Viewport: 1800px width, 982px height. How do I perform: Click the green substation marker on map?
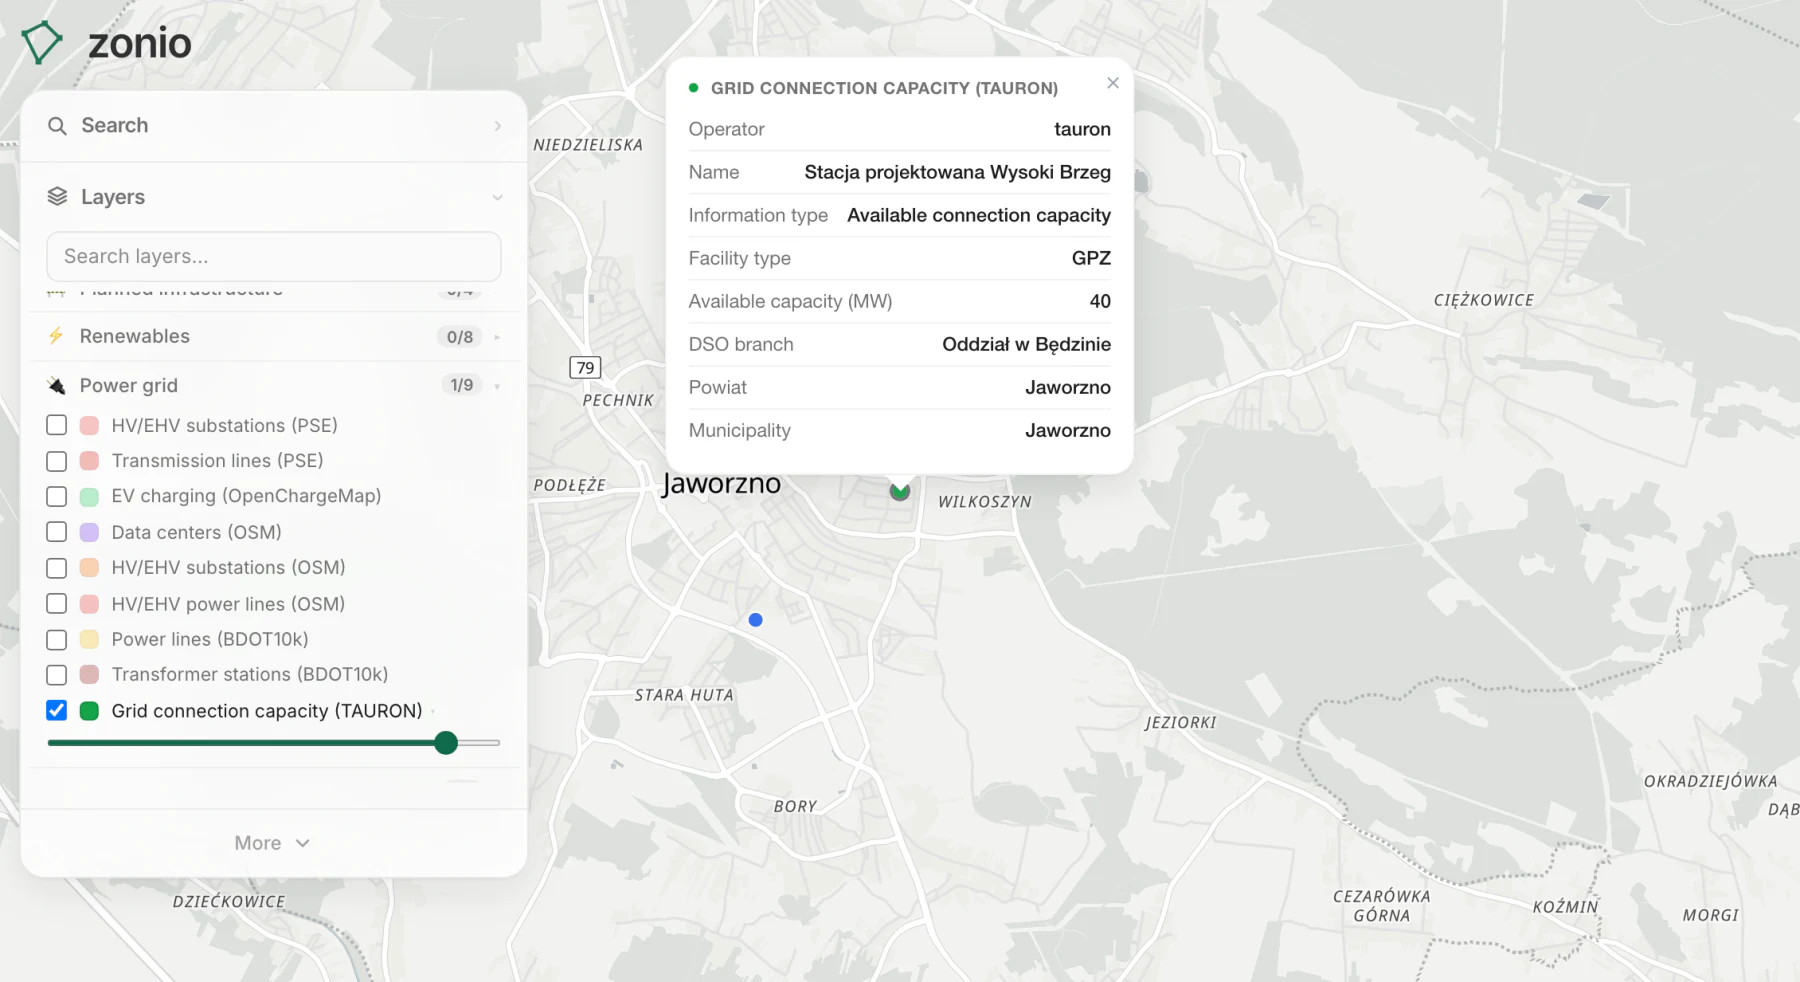click(x=900, y=491)
